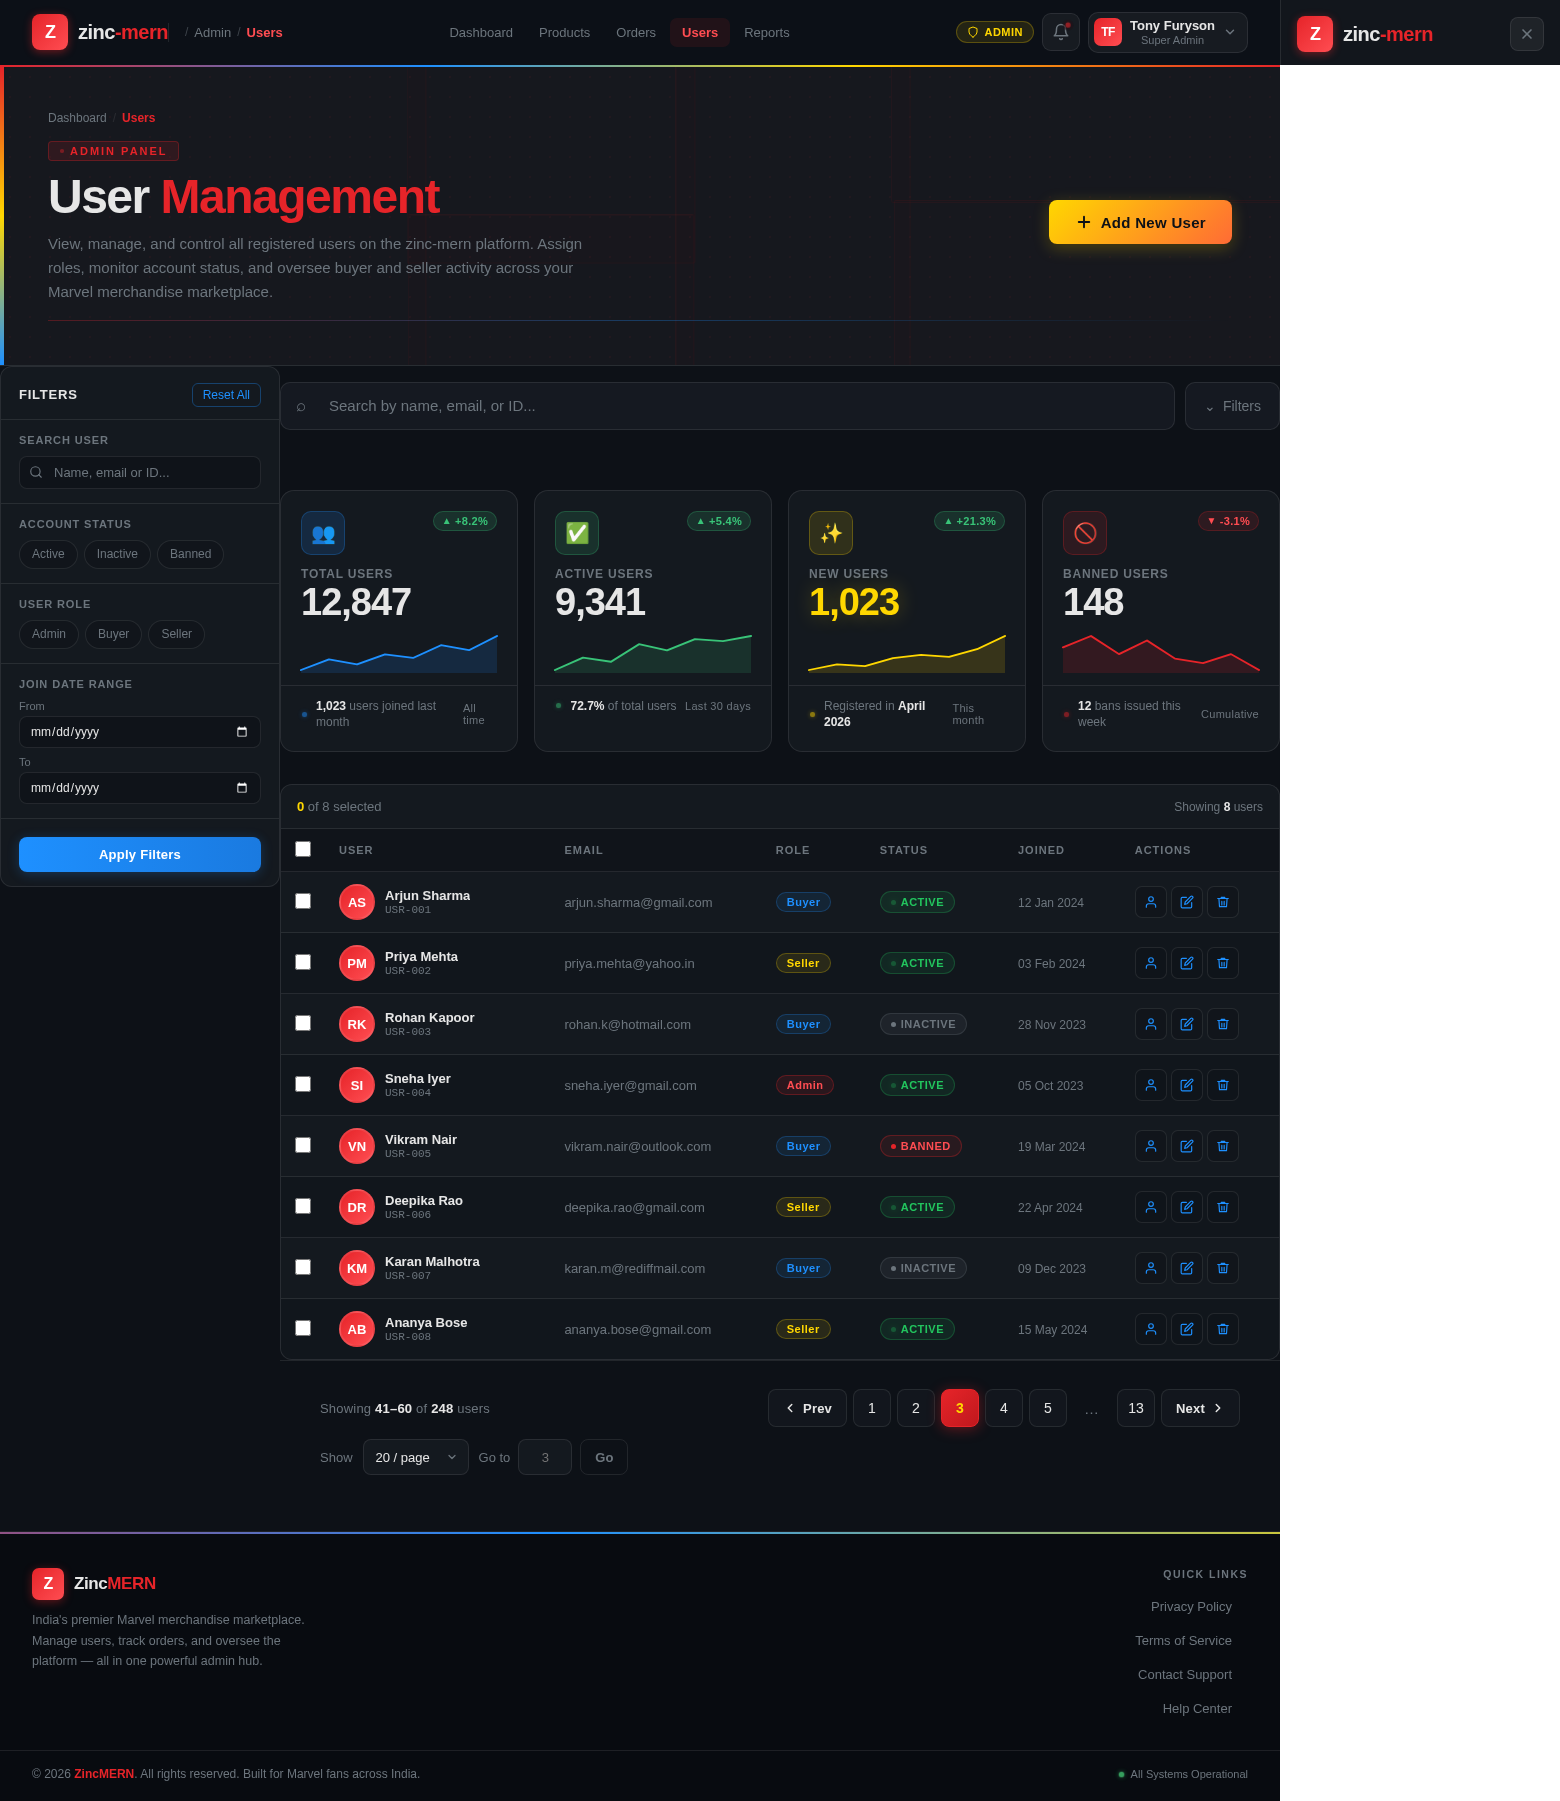Focus the sidebar Name, email or ID field
1560x1801 pixels.
point(140,472)
